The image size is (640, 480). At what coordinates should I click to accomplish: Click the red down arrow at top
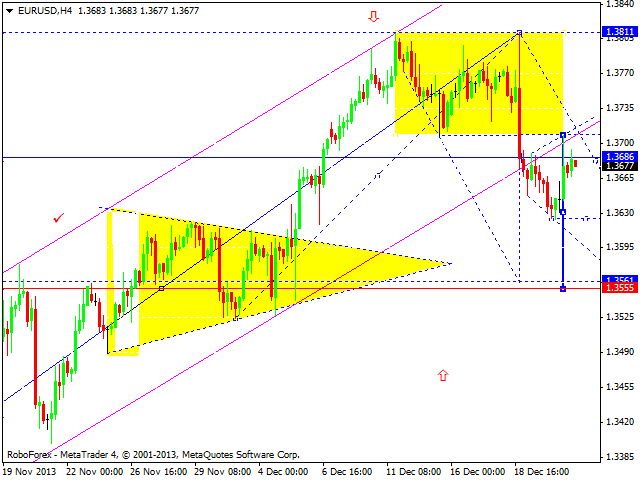click(373, 17)
